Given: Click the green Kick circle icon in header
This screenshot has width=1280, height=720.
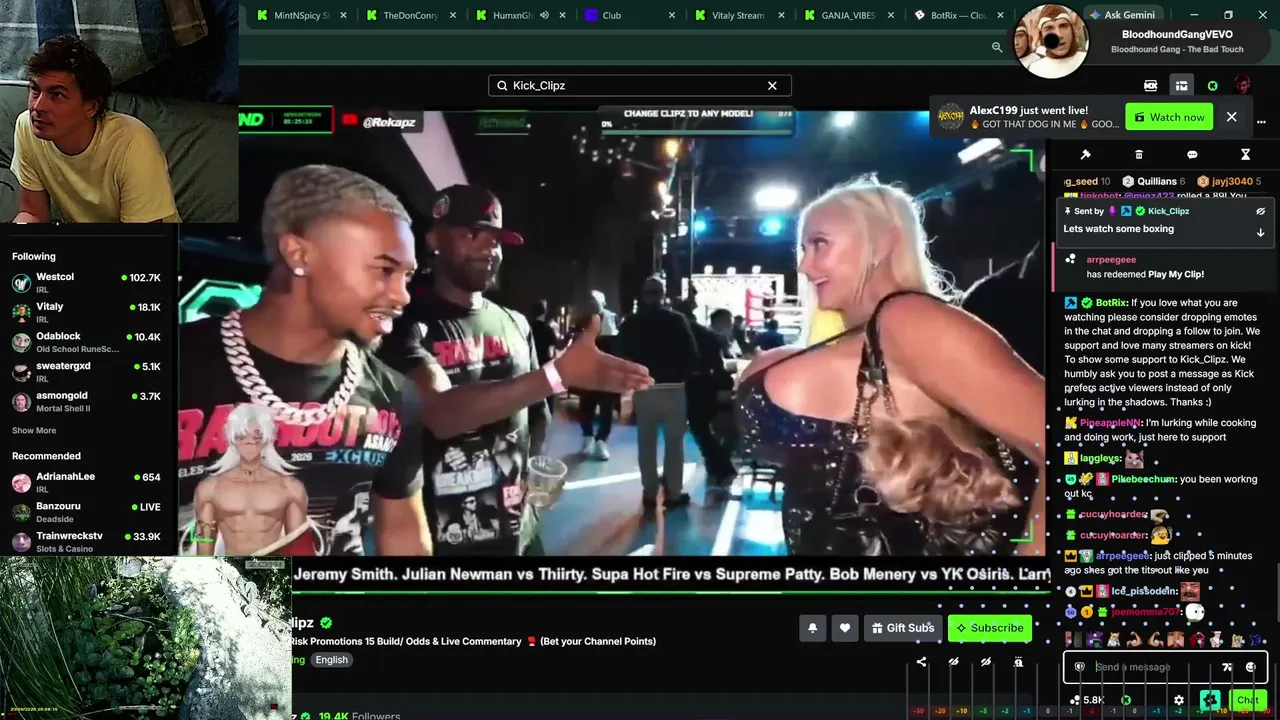Looking at the screenshot, I should pos(1212,86).
